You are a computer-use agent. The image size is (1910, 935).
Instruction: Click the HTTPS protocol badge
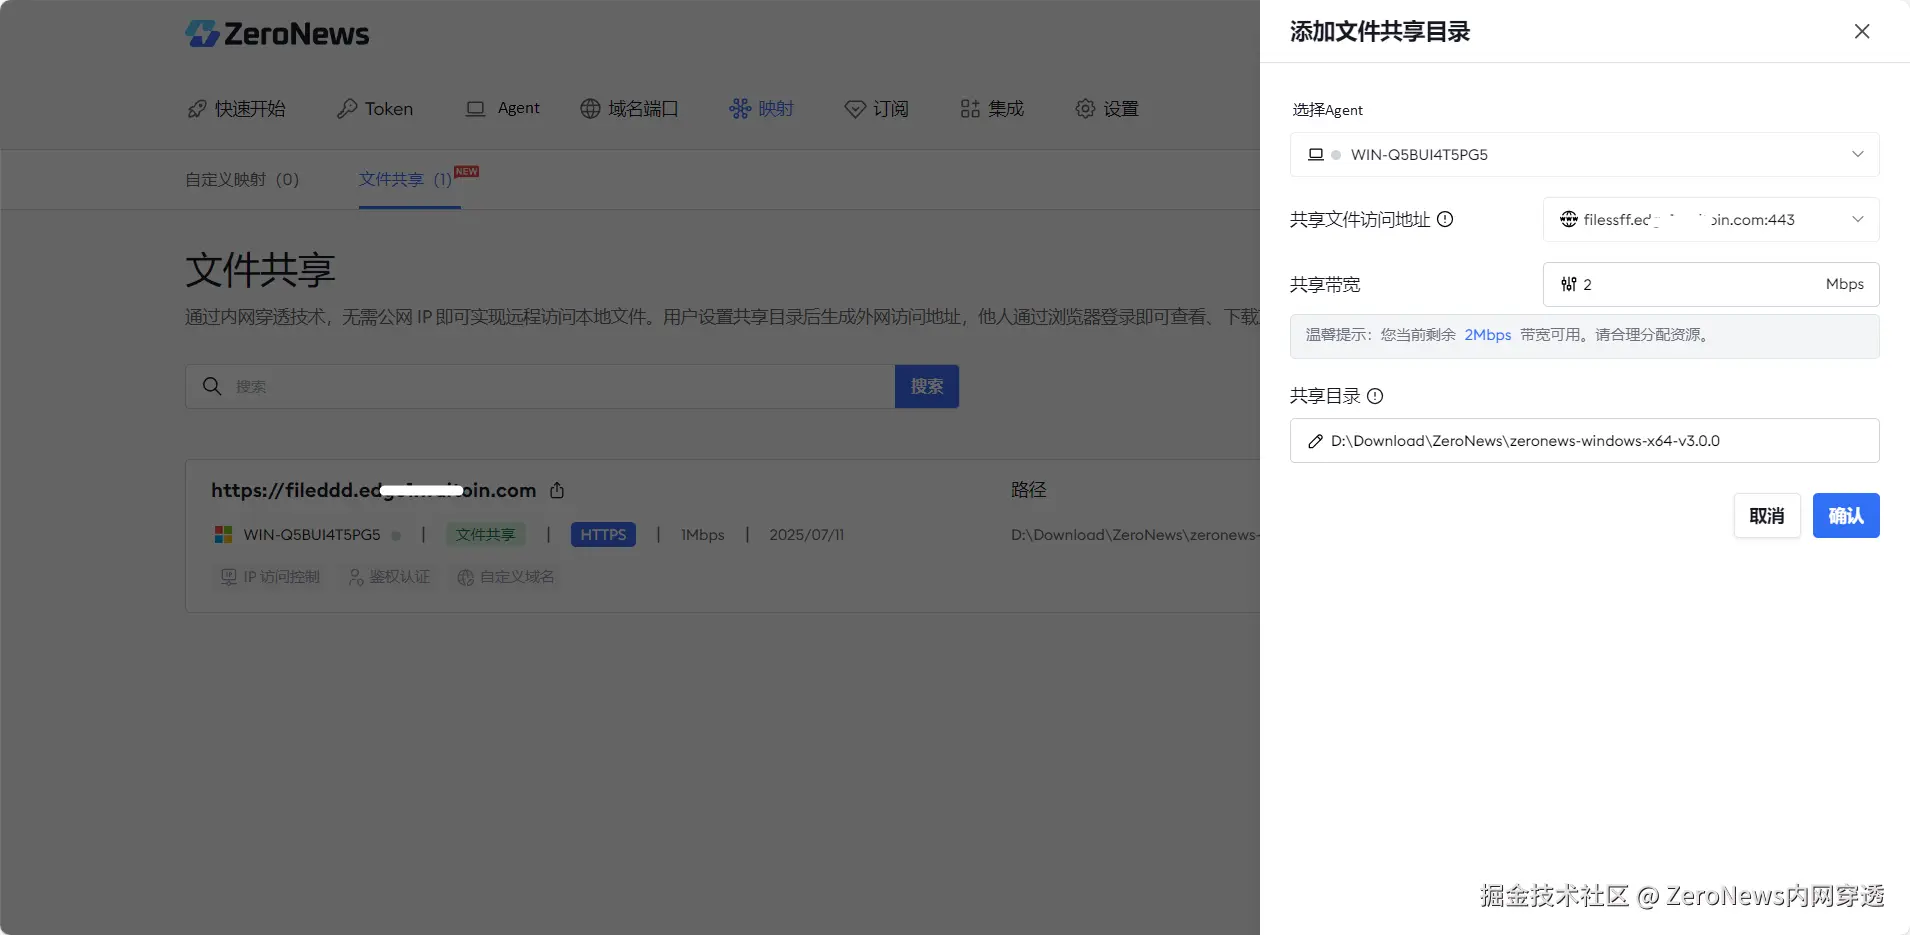[603, 535]
